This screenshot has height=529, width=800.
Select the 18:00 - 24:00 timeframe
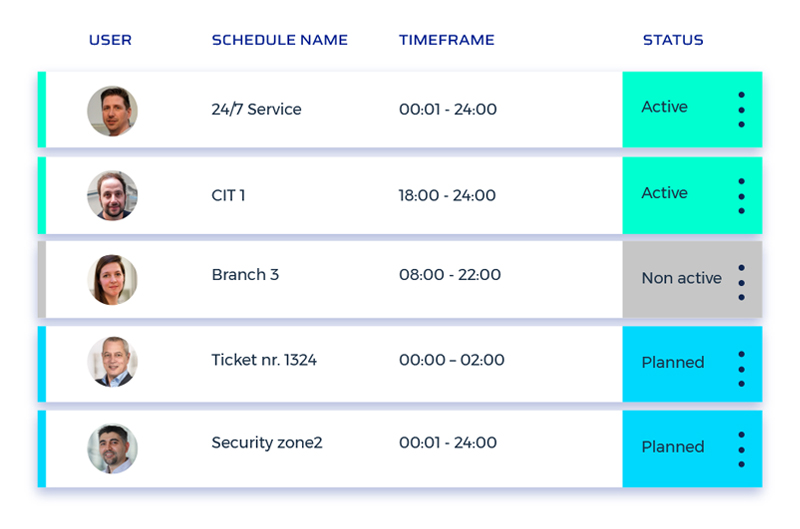coord(447,196)
